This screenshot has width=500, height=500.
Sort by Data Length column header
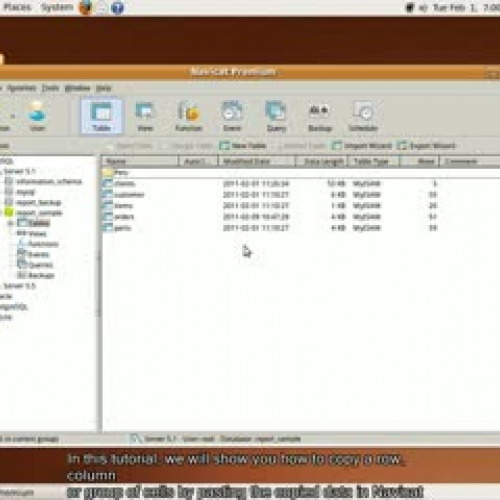(x=321, y=161)
